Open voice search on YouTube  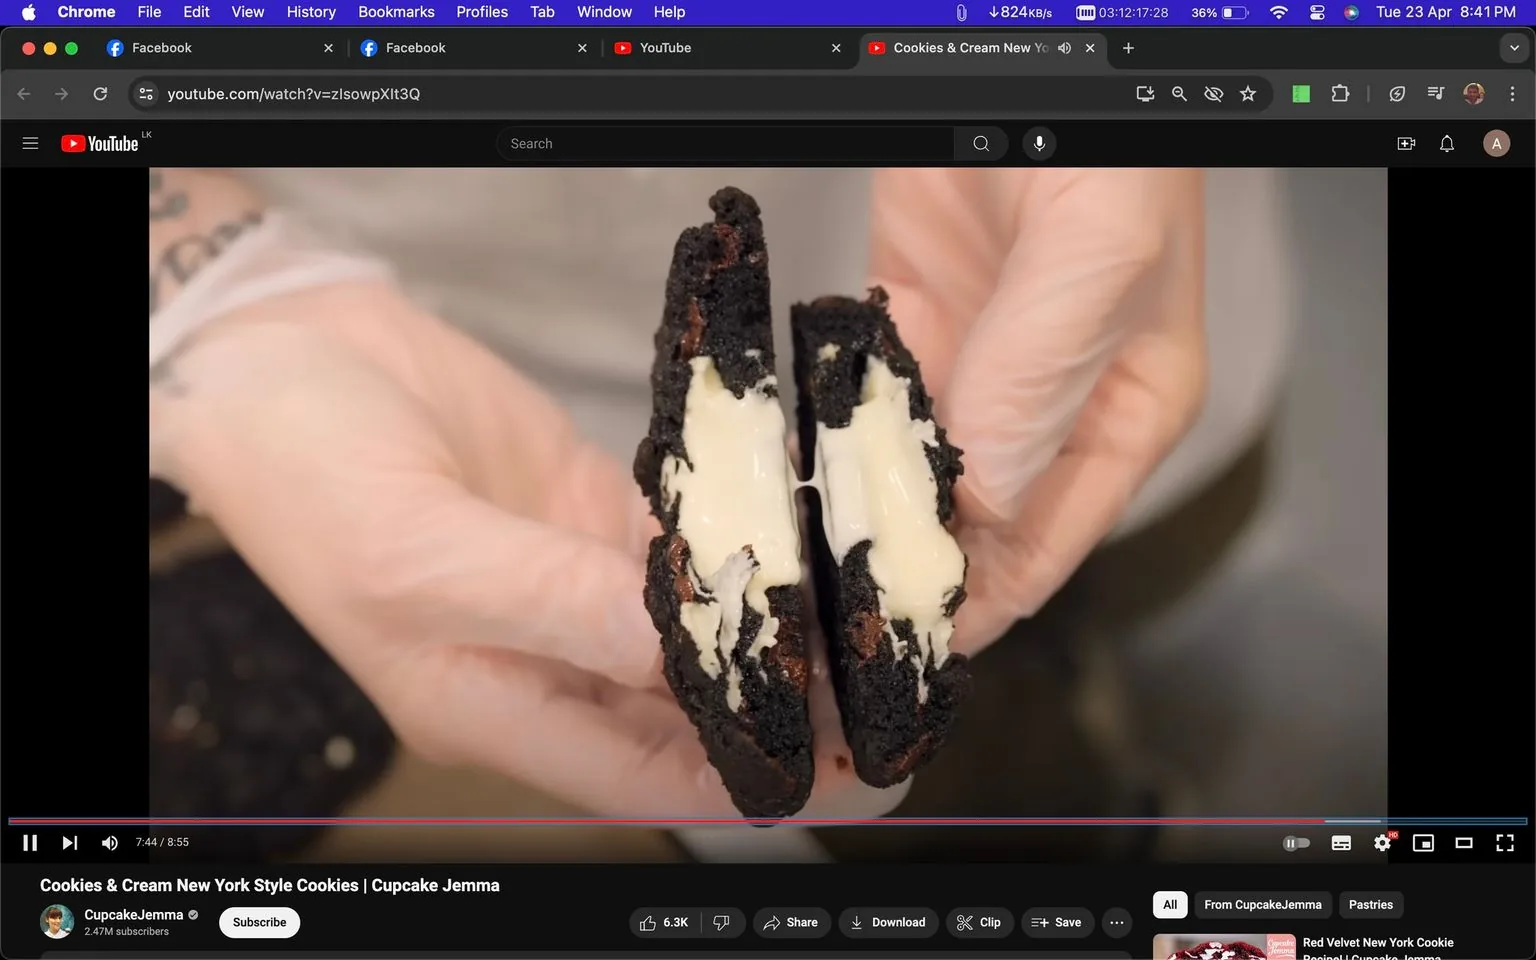(x=1039, y=143)
